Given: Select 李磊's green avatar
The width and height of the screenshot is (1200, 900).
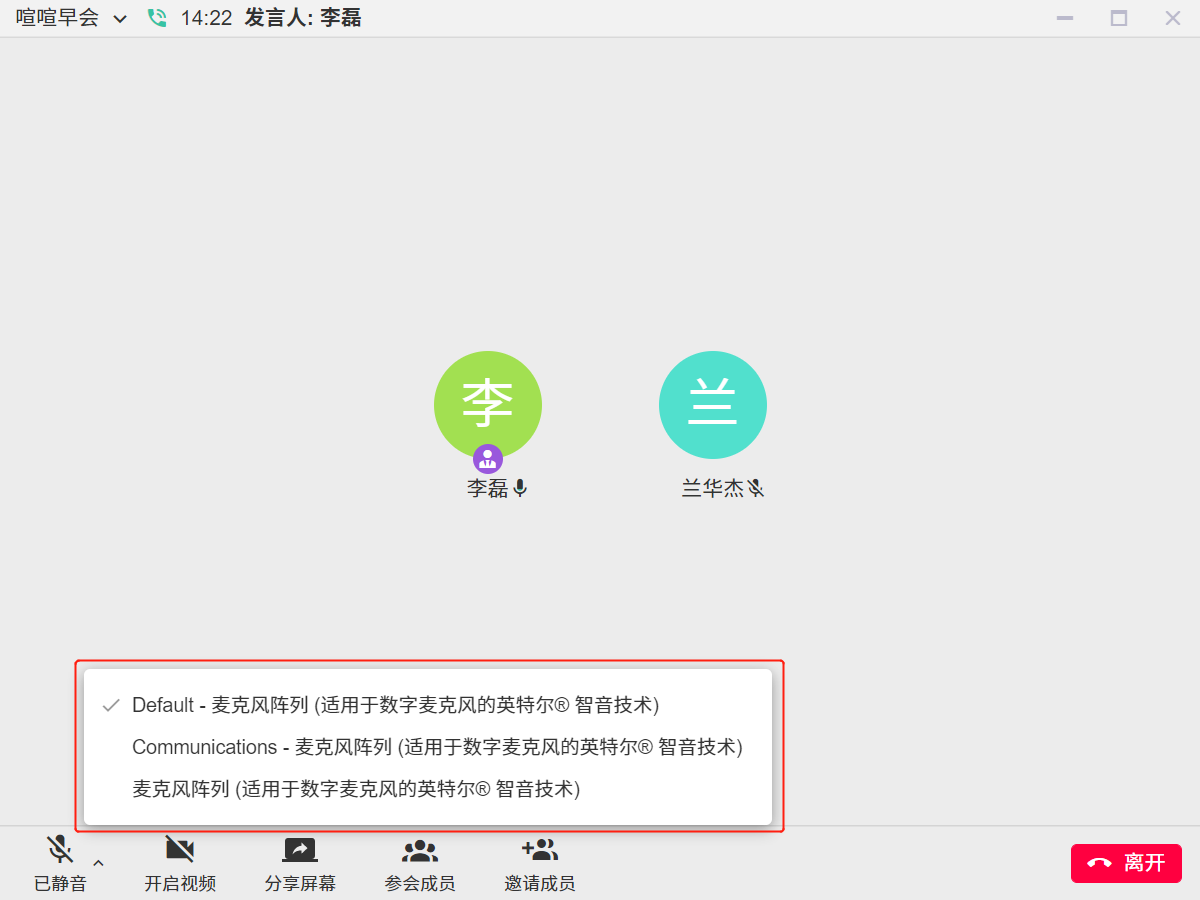Looking at the screenshot, I should 488,405.
